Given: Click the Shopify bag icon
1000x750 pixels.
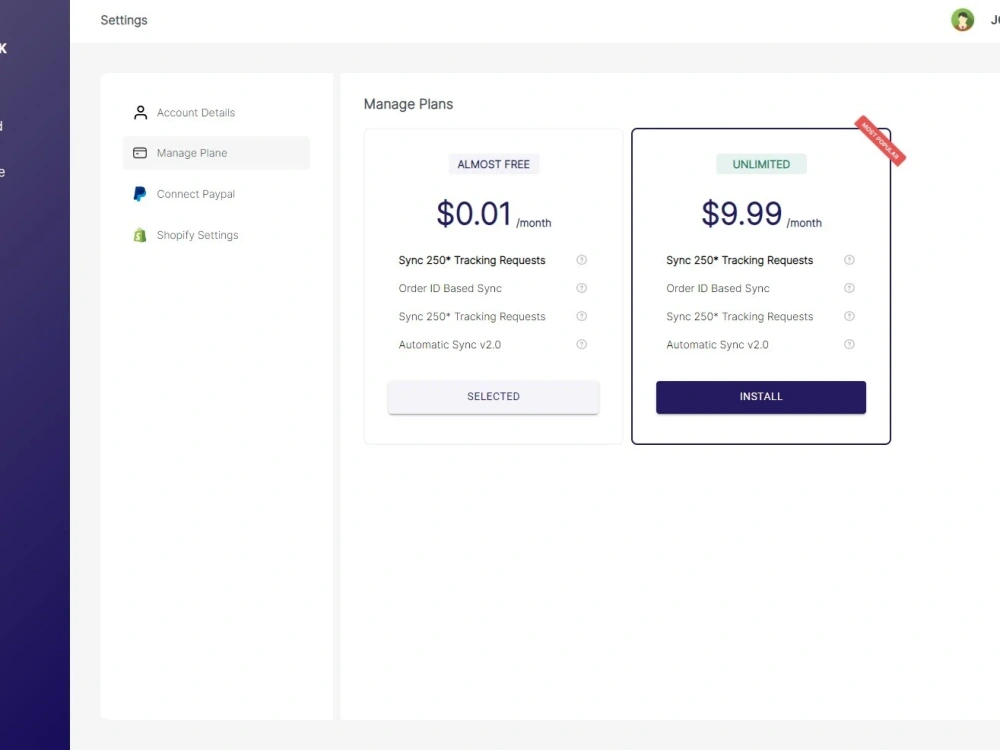Looking at the screenshot, I should pyautogui.click(x=140, y=235).
